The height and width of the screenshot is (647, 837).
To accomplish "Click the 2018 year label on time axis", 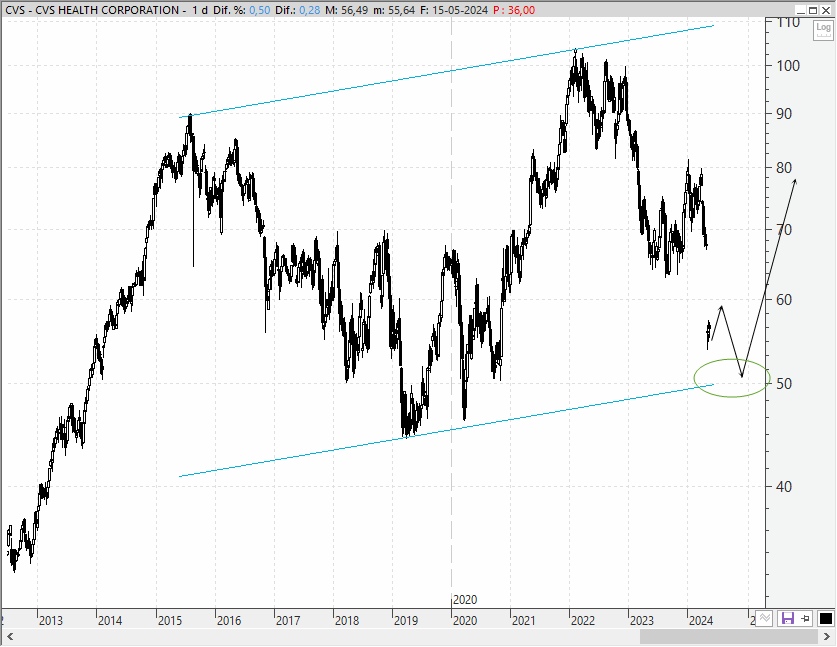I will tap(347, 621).
